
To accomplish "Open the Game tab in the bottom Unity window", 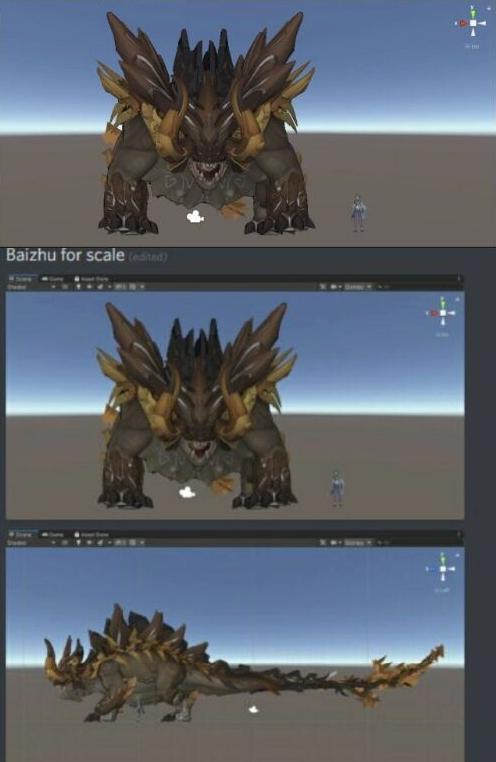I will pos(53,535).
